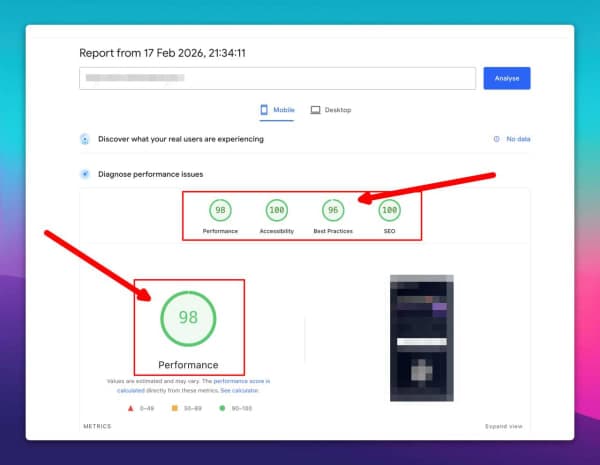Screen dimensions: 600x465
Task: Switch to the Desktop tab
Action: [x=330, y=110]
